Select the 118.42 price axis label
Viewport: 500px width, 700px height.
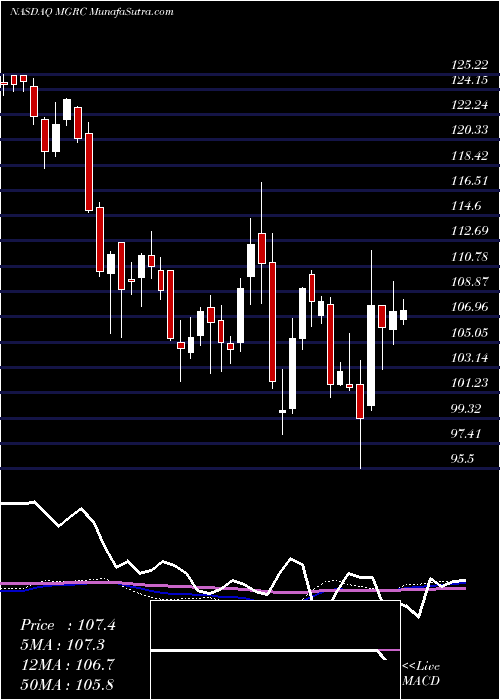[x=469, y=156]
